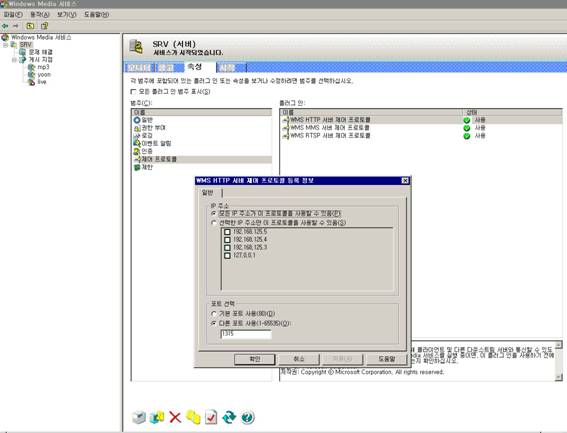Click the SRV server icon in header
The height and width of the screenshot is (433, 567).
[x=136, y=47]
